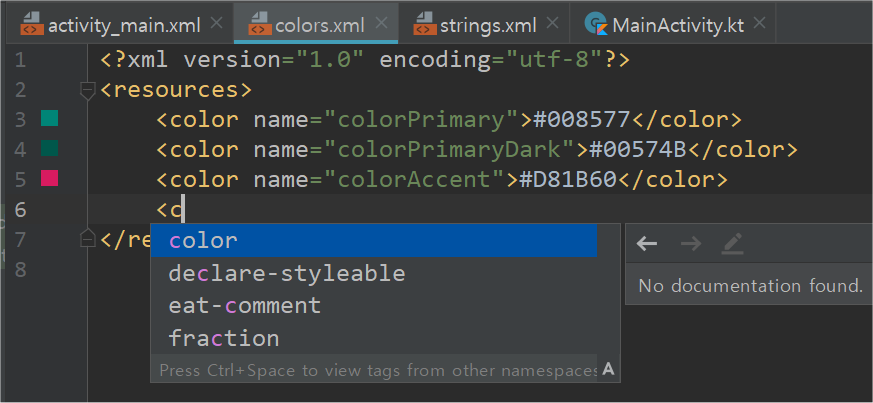Viewport: 873px width, 403px height.
Task: Open the colorPrimary gutter color swatch
Action: [x=50, y=119]
